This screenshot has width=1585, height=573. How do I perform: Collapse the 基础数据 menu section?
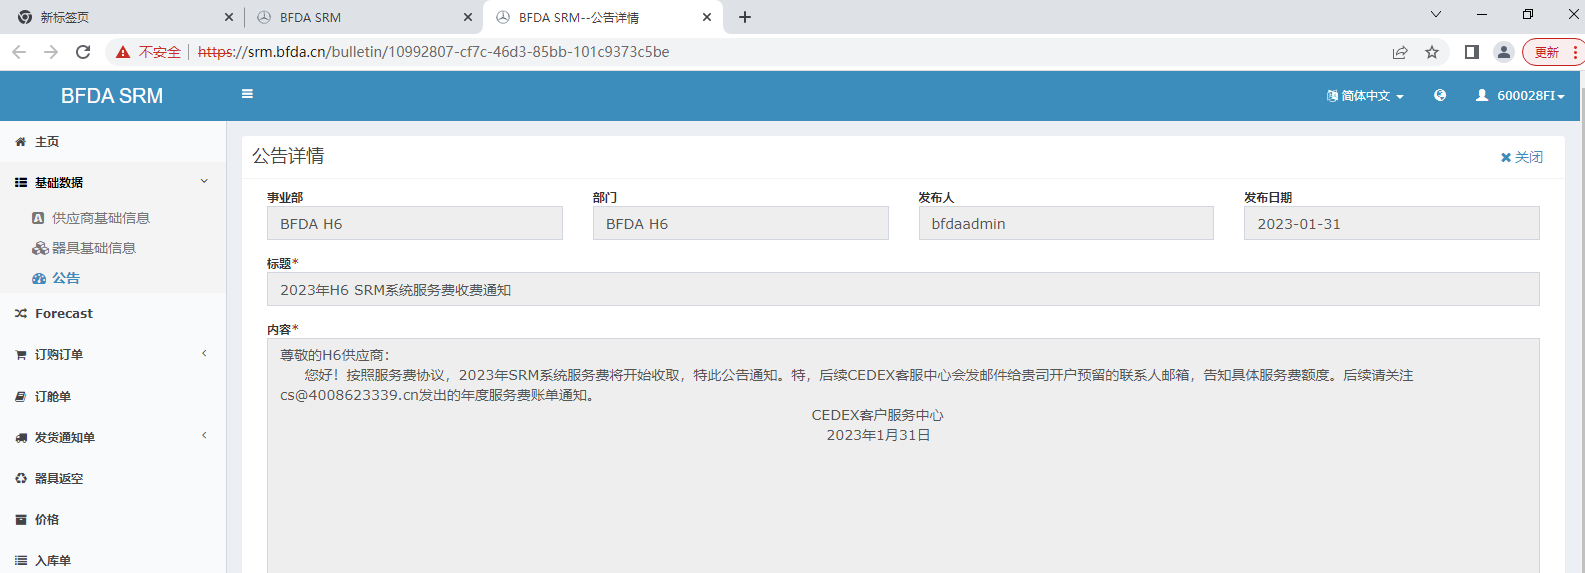(x=113, y=182)
